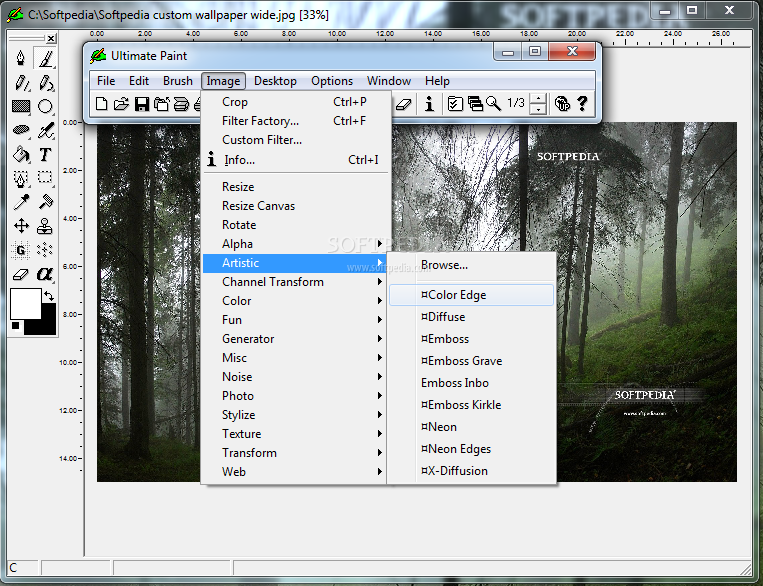The height and width of the screenshot is (586, 763).
Task: Select the pencil freehand curve tool
Action: (x=45, y=83)
